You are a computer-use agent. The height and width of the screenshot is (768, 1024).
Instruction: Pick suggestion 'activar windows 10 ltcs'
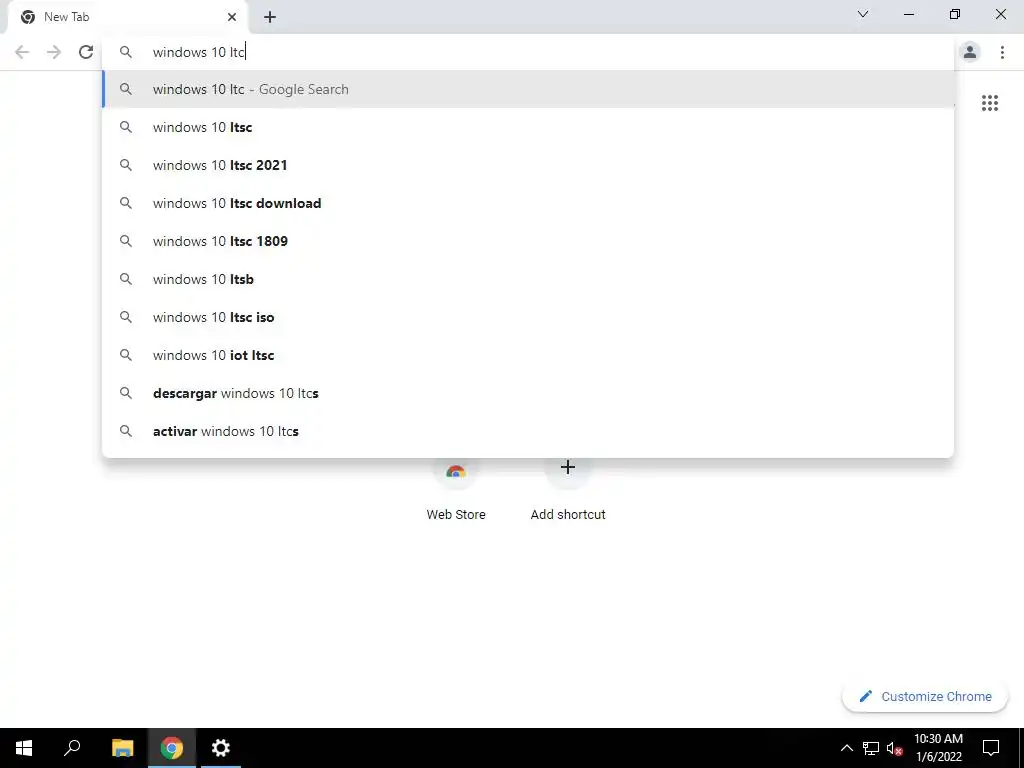(528, 431)
